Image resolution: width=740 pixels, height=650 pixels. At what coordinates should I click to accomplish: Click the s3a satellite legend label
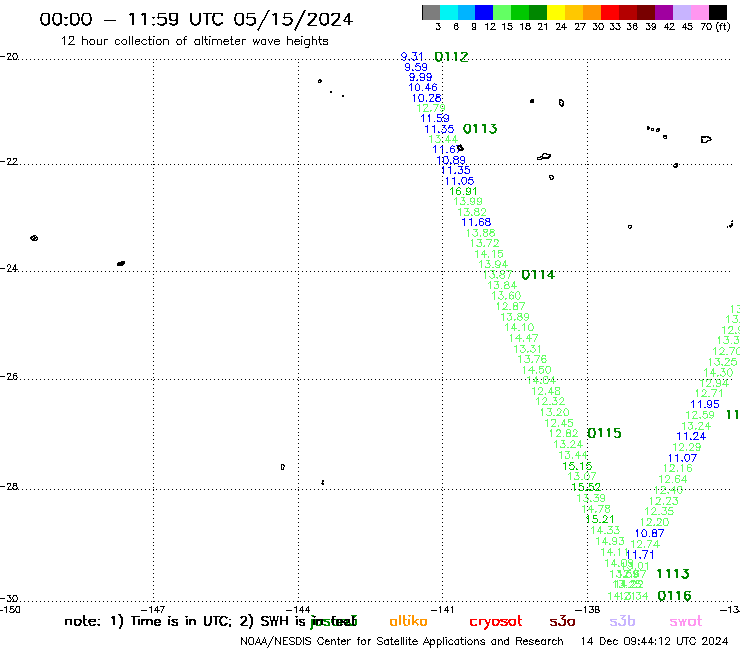tap(562, 621)
